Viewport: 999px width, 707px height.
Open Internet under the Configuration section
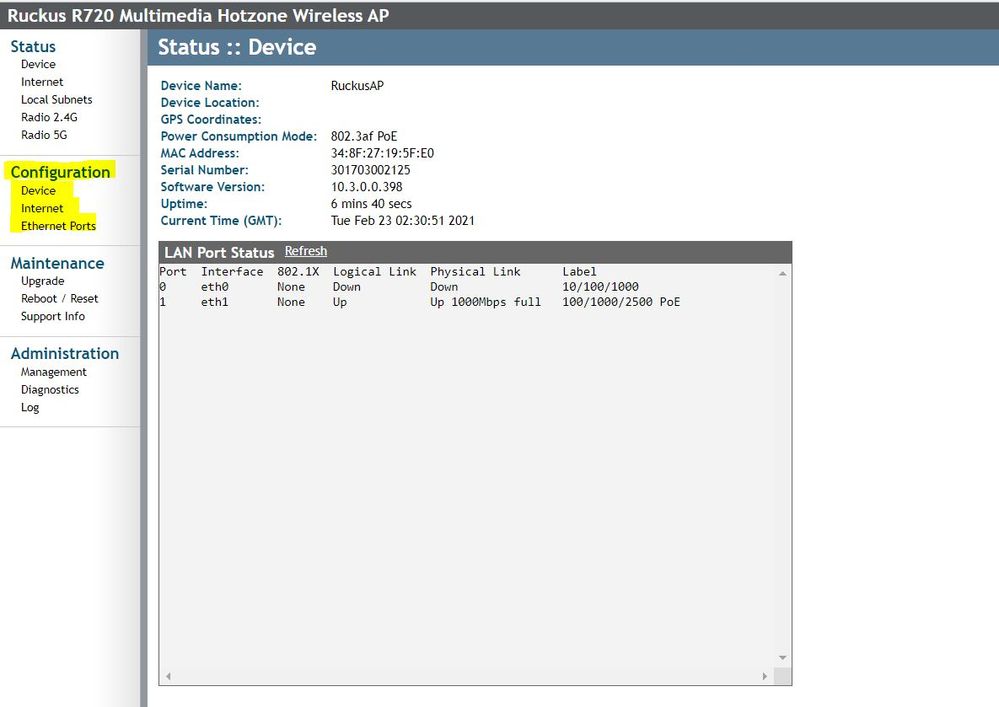click(42, 208)
